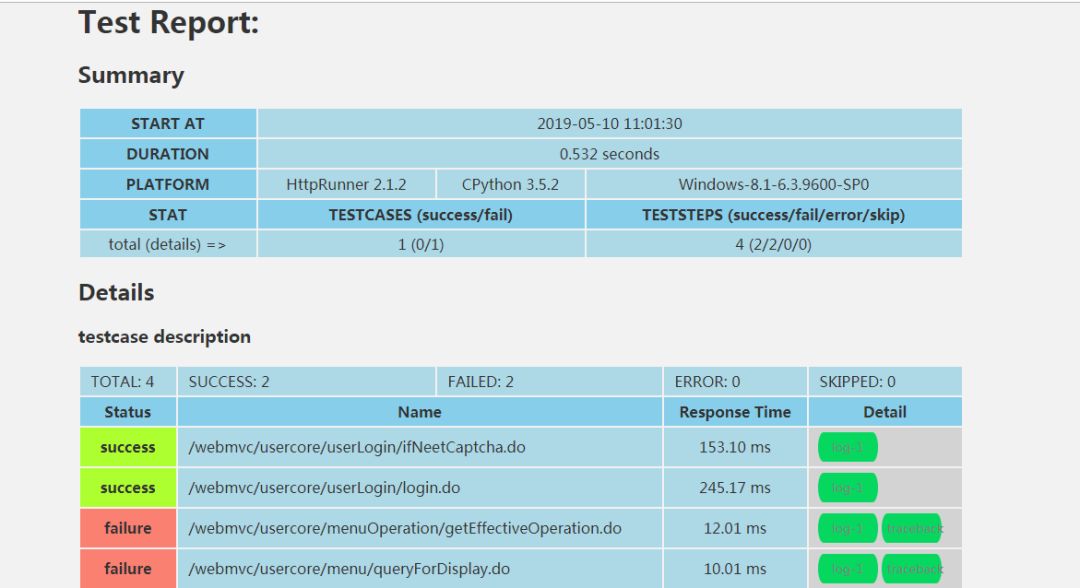1080x588 pixels.
Task: Show traceback for getEffectiveOperation.do row
Action: pyautogui.click(x=912, y=529)
